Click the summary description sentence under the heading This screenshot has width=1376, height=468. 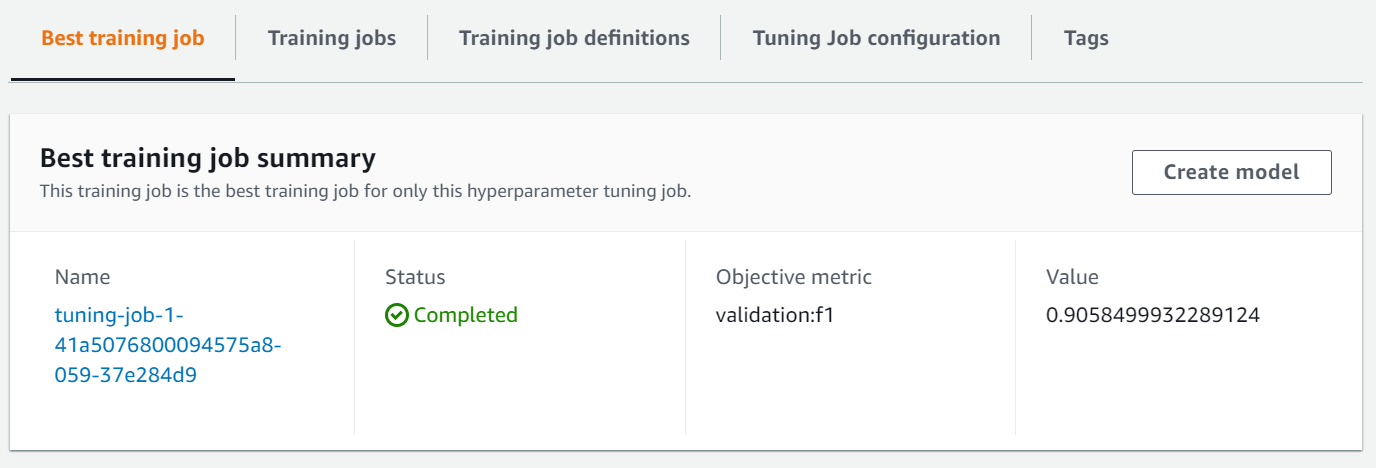pyautogui.click(x=365, y=190)
